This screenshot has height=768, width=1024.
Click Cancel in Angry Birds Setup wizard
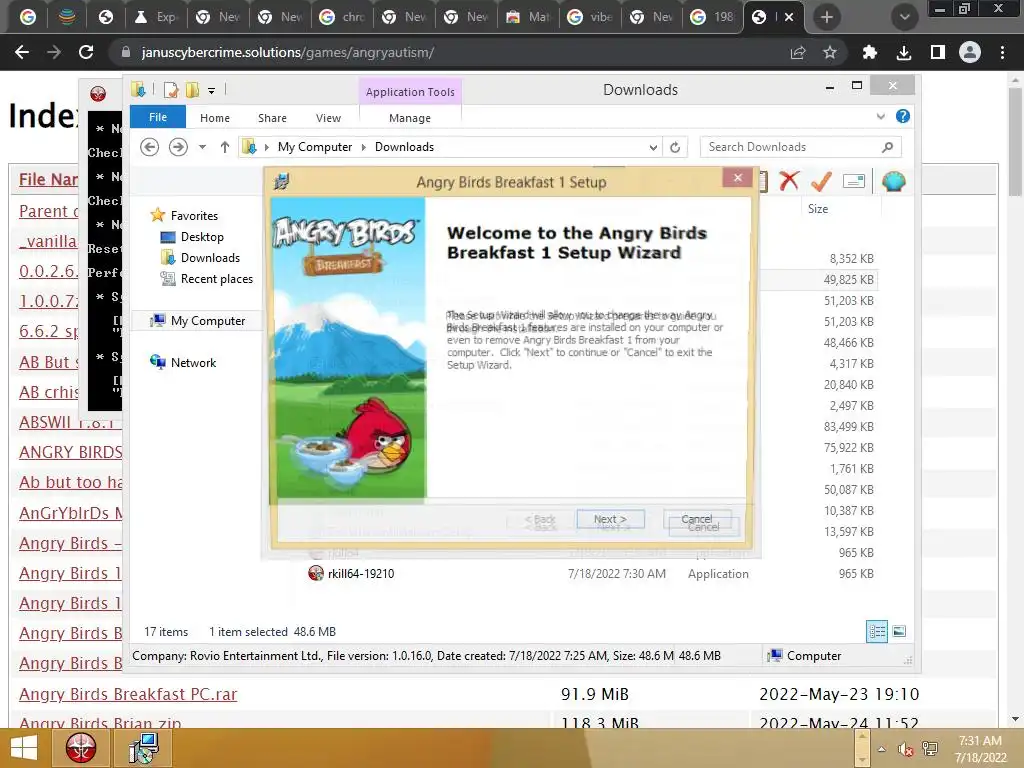[x=697, y=519]
